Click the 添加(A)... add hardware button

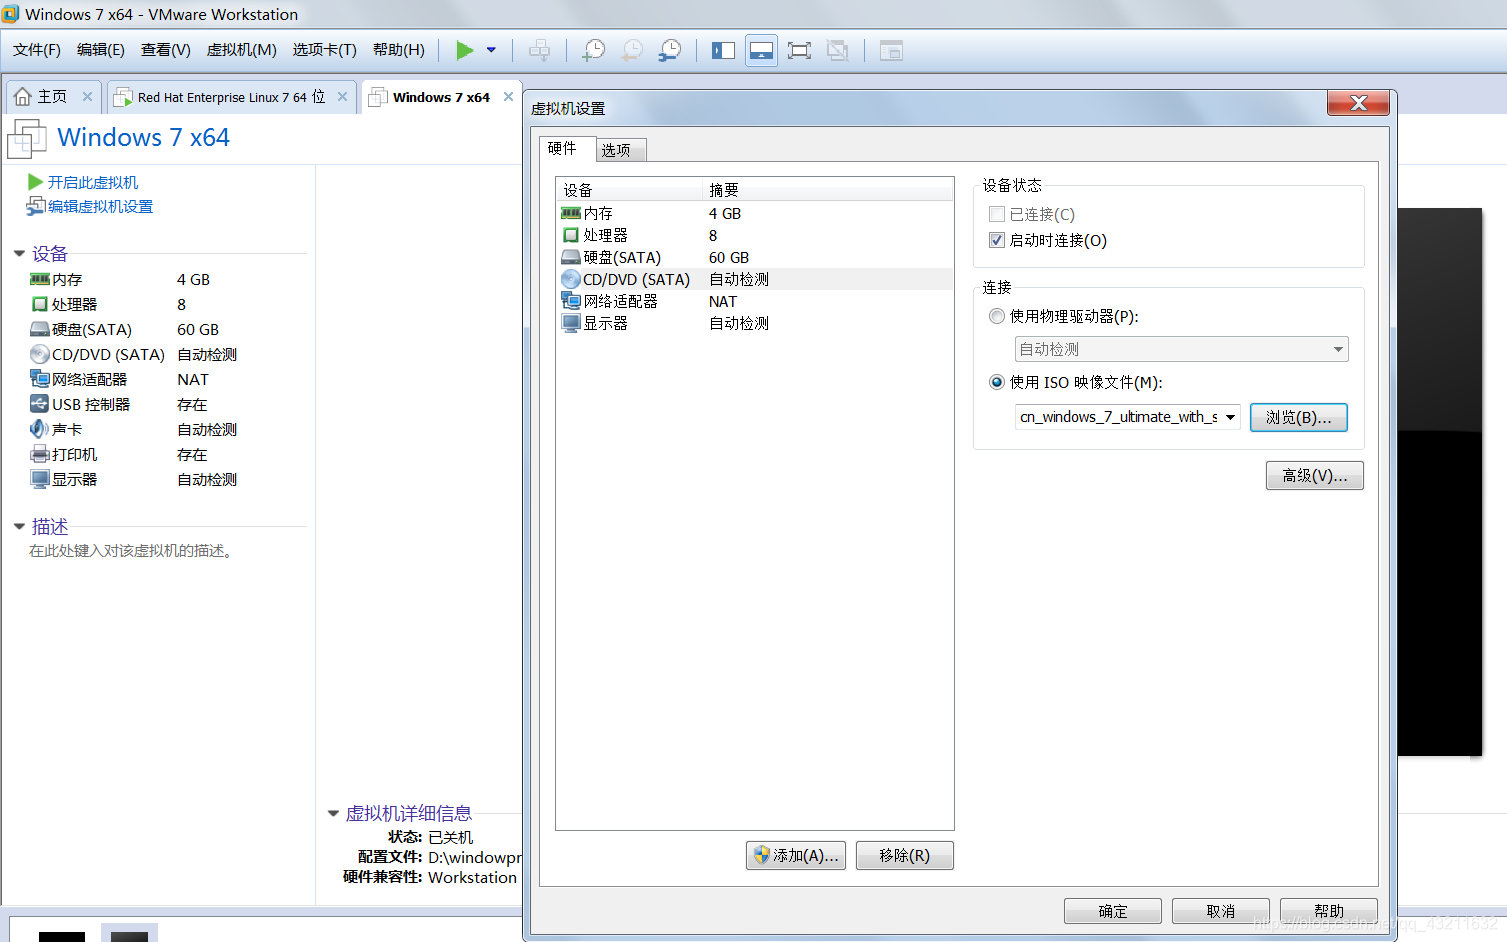tap(796, 855)
